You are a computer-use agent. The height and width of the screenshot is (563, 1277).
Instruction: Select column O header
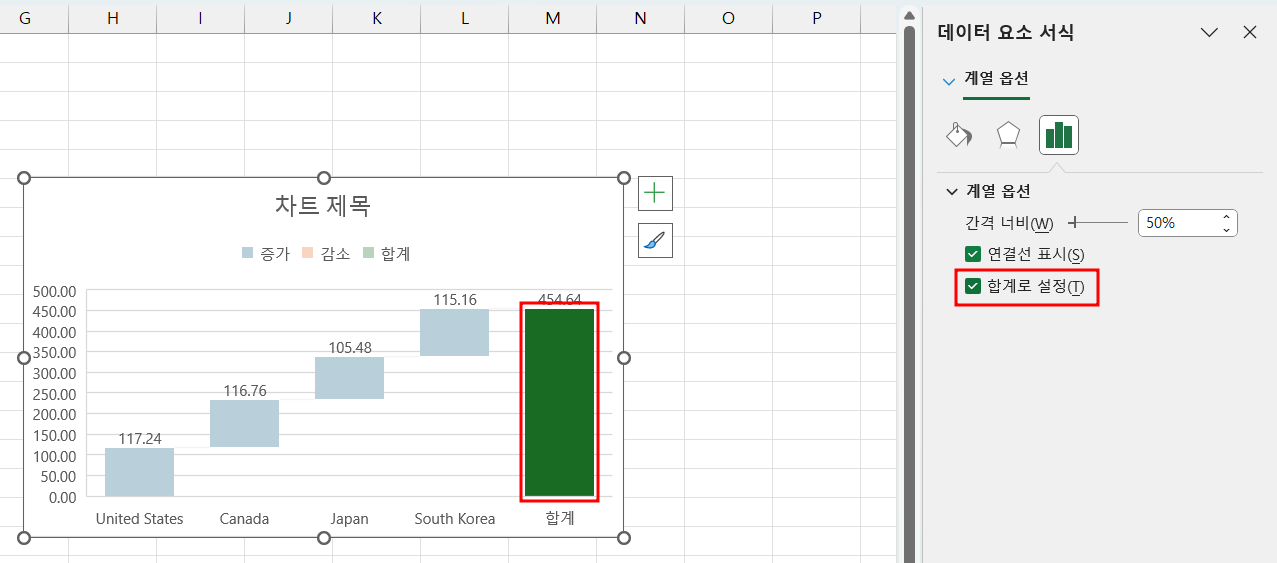coord(728,18)
